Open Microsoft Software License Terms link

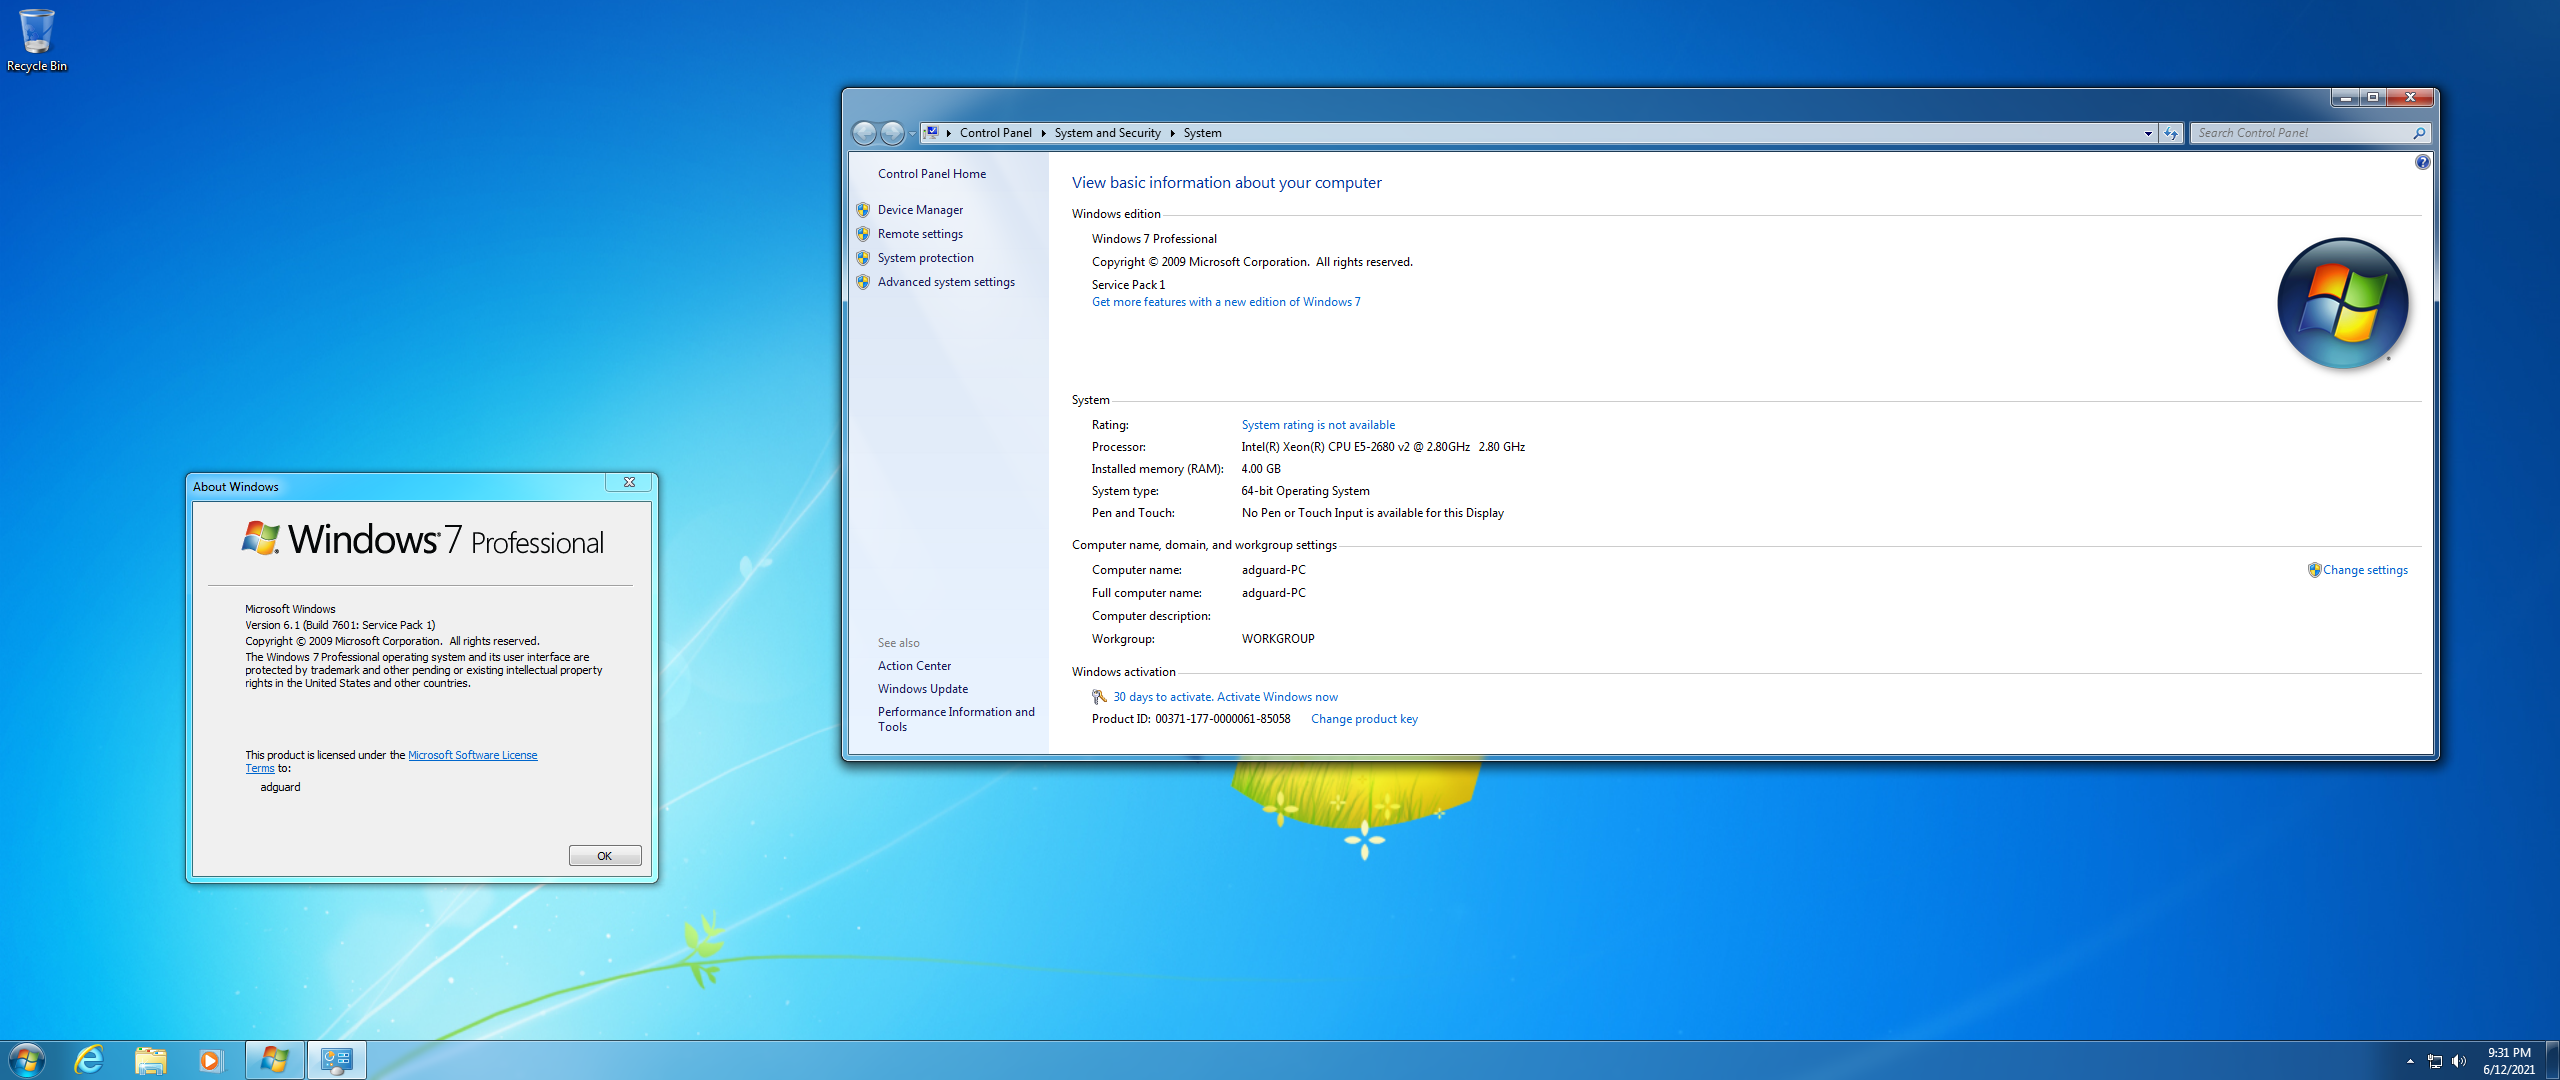coord(472,755)
